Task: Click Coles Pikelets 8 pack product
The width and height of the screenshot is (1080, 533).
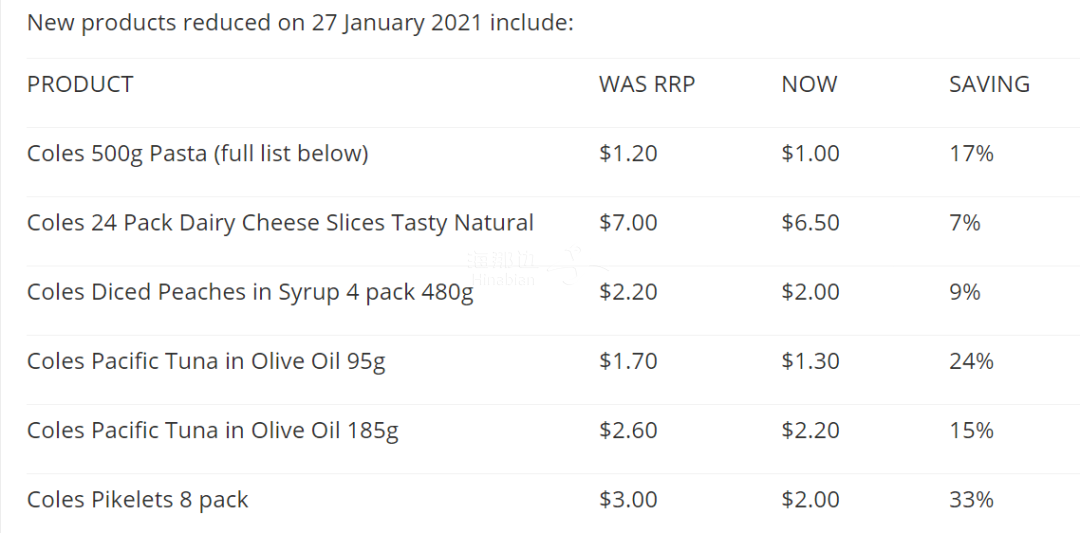Action: point(138,500)
